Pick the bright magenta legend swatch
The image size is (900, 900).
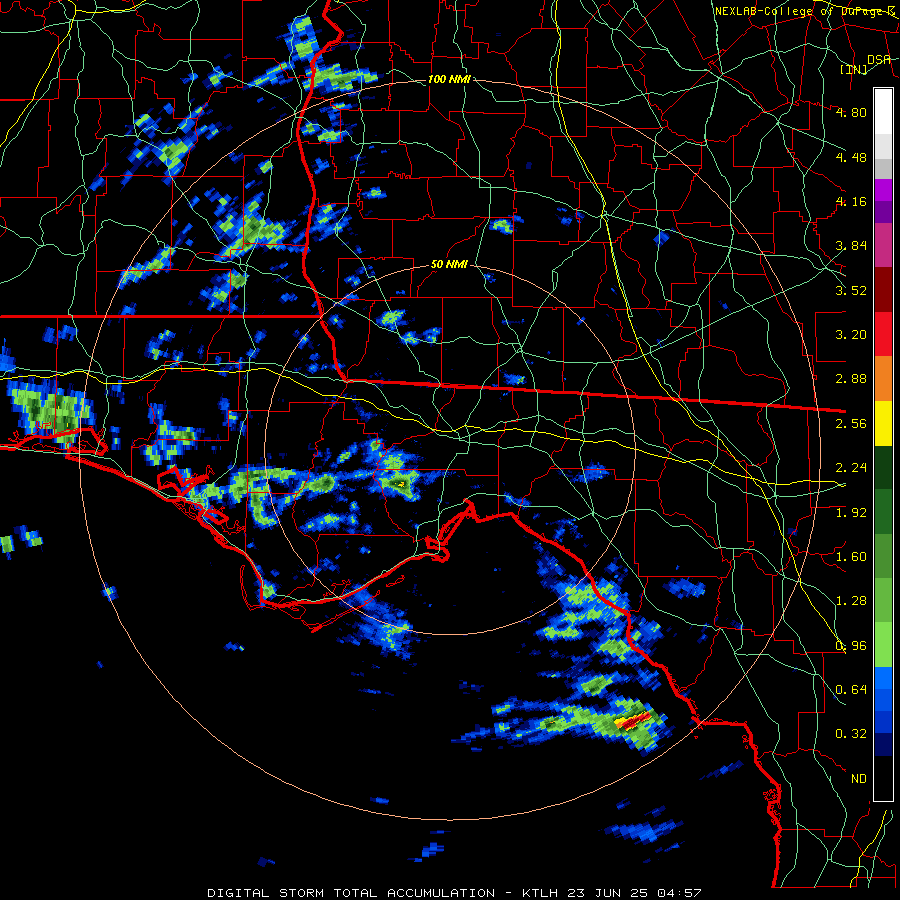tap(883, 190)
